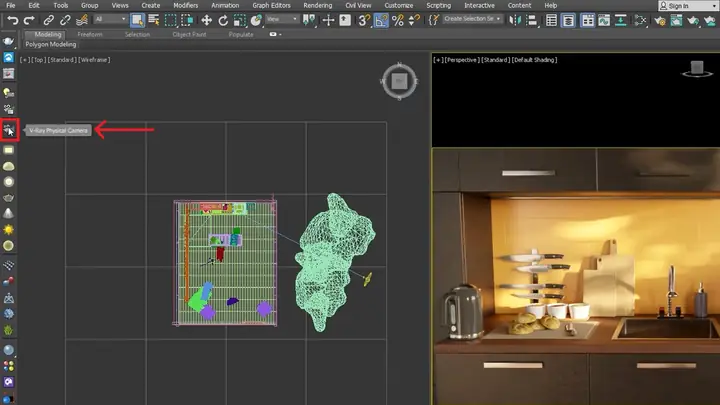Viewport: 720px width, 405px height.
Task: Toggle the Keyboard Shortcut Override icon
Action: [345, 20]
